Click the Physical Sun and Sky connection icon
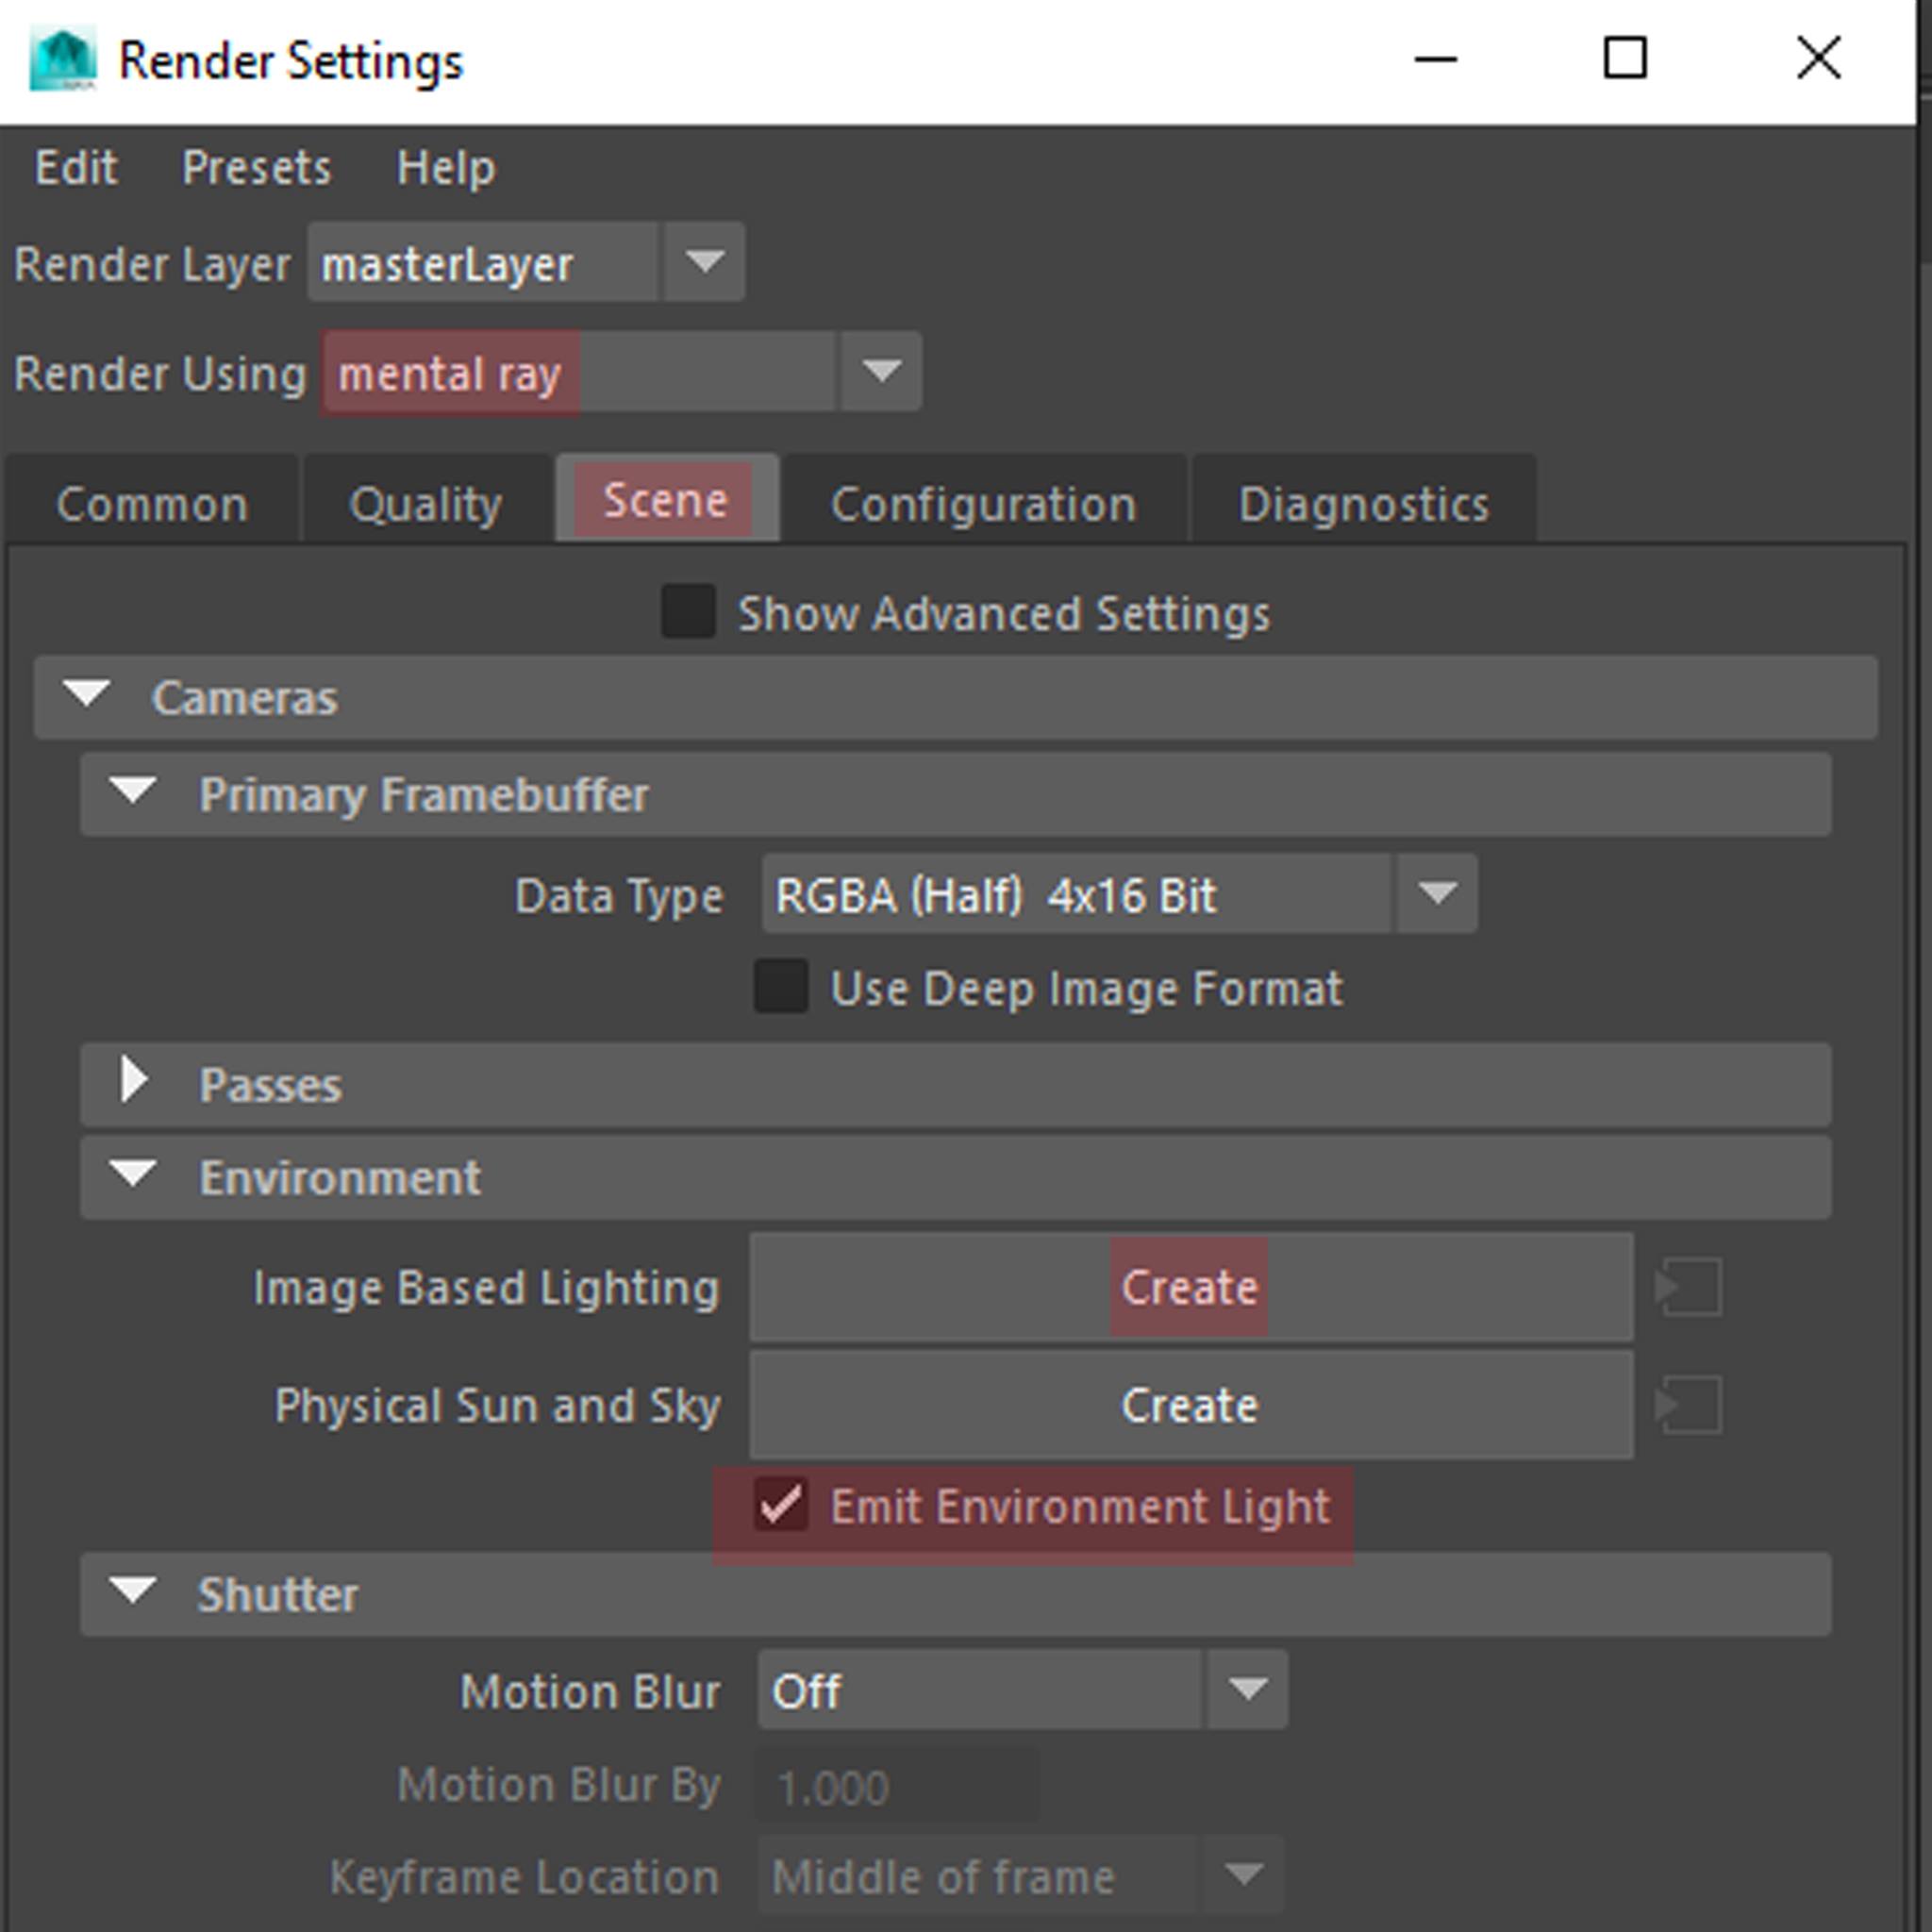Screen dimensions: 1932x1932 click(x=1689, y=1405)
